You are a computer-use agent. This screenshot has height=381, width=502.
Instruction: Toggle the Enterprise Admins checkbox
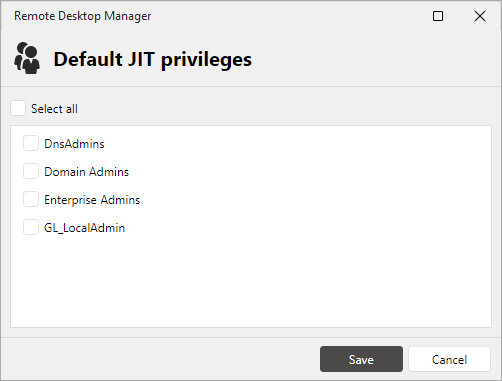[x=31, y=199]
